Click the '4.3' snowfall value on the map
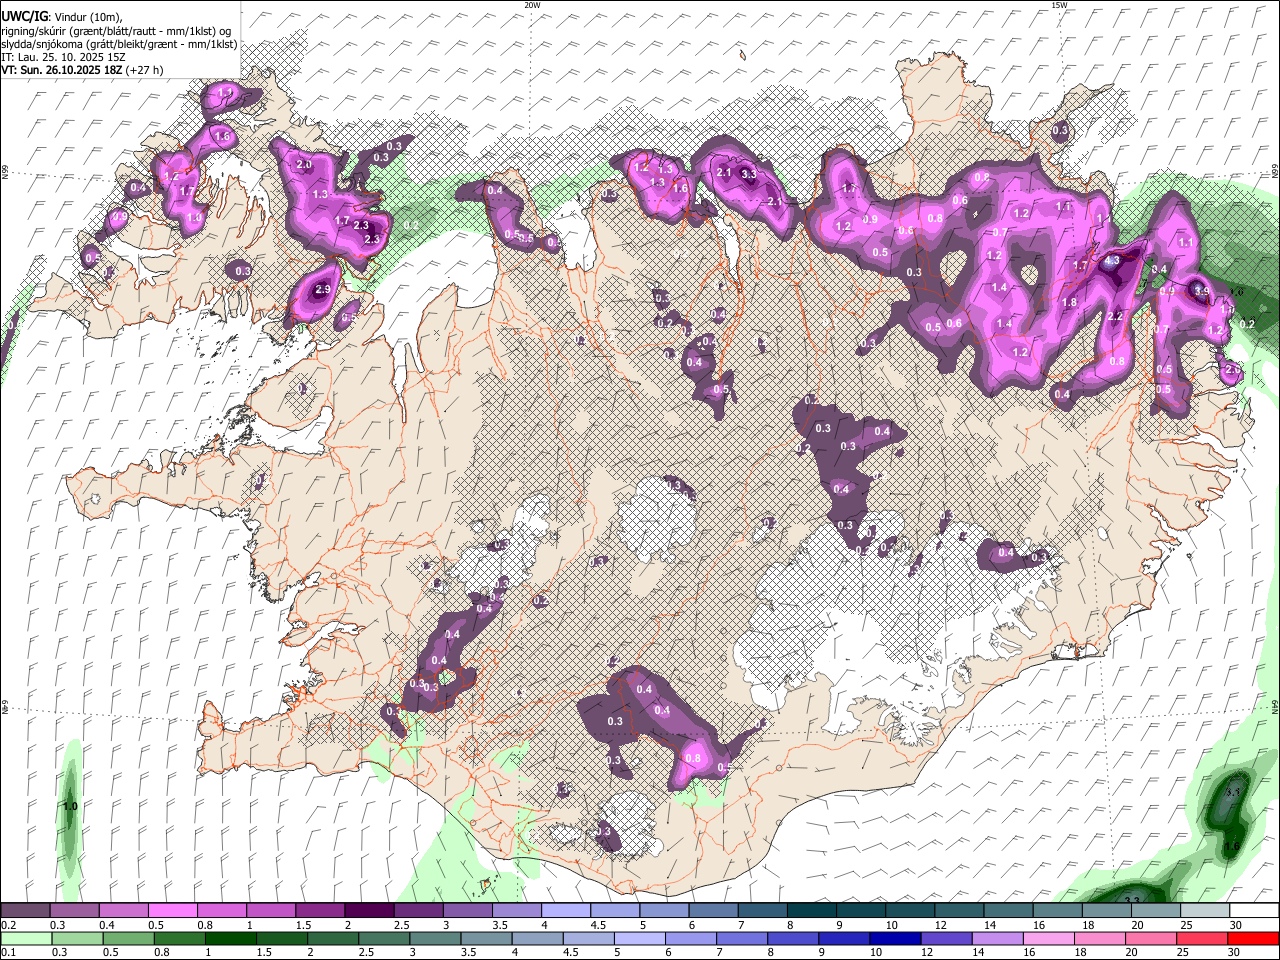This screenshot has height=960, width=1280. point(1112,261)
